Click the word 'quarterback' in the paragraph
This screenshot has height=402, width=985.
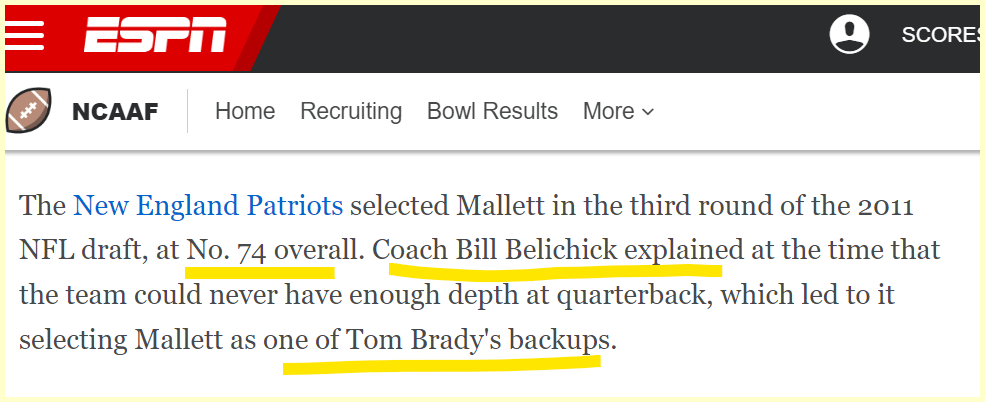647,295
